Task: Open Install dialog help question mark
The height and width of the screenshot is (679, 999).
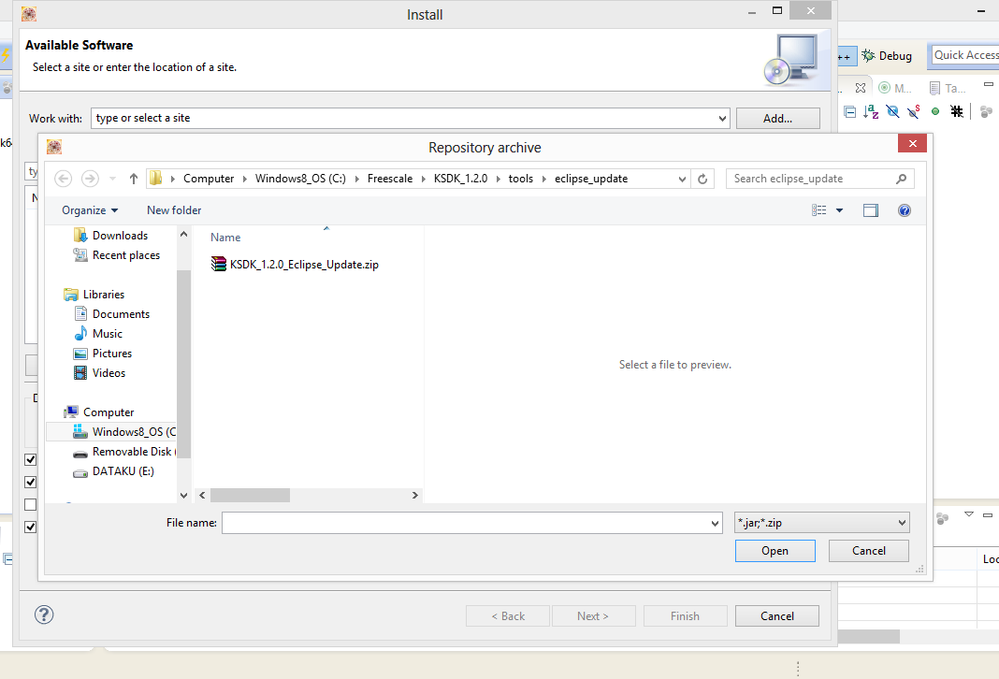Action: 44,615
